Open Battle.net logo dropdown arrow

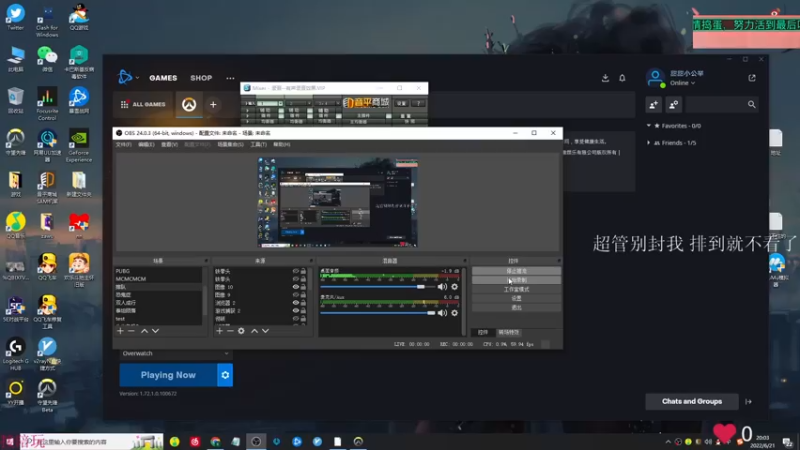(x=137, y=78)
